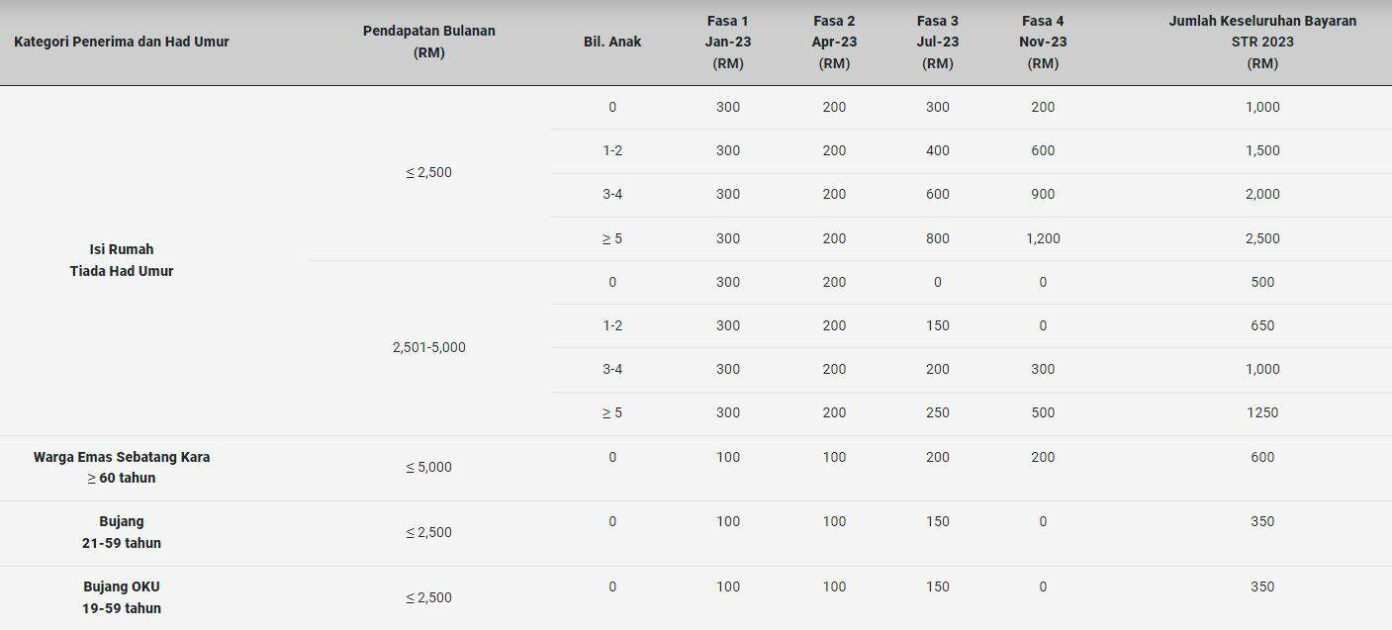This screenshot has height=630, width=1392.
Task: Click the 'Fasa 2 Apr-23' column header
Action: (x=834, y=42)
